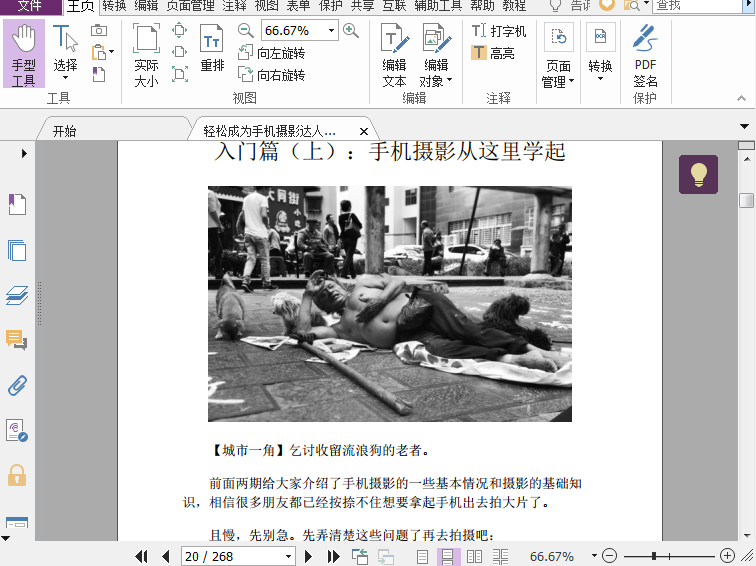Click the bookmark icon in the Tools group
756x566 pixels.
point(98,74)
